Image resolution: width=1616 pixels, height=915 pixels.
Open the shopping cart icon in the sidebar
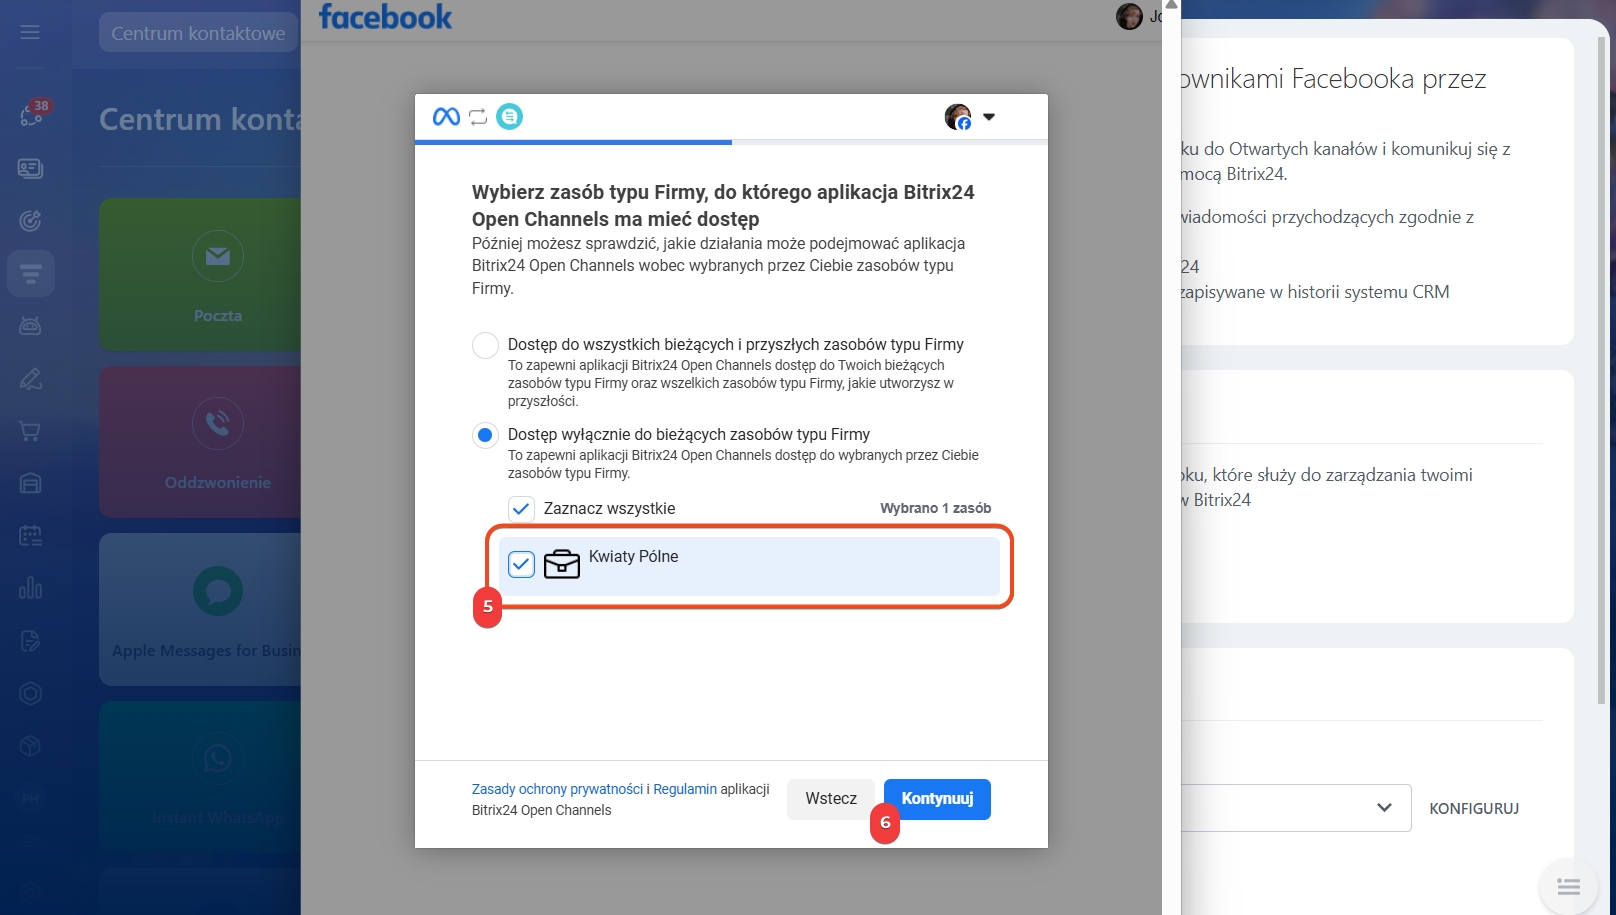pyautogui.click(x=30, y=431)
